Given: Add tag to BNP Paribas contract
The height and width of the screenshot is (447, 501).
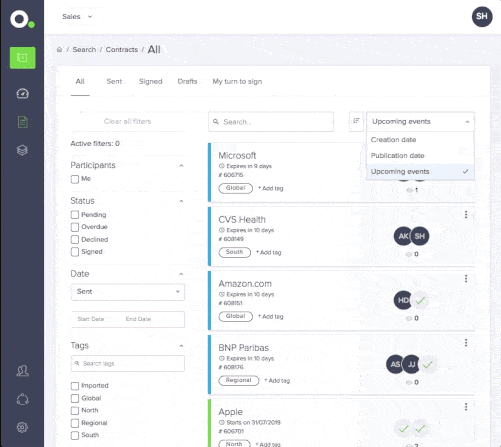Looking at the screenshot, I should click(277, 381).
